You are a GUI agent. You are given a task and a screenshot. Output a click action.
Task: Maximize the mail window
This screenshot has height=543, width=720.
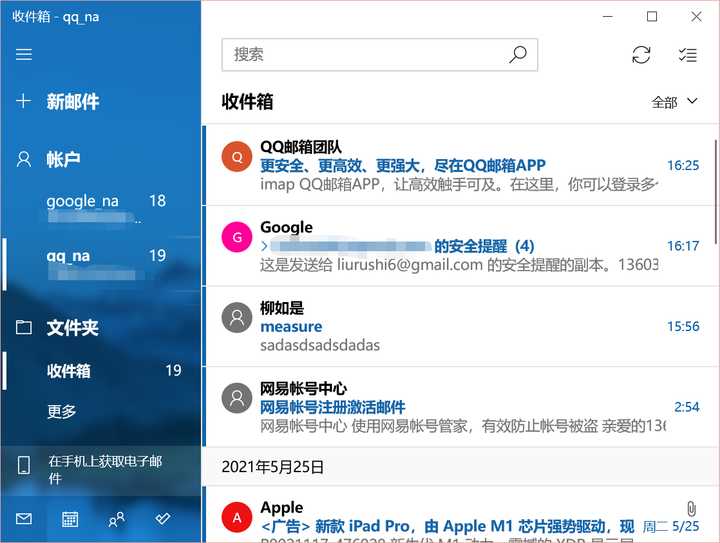[652, 17]
